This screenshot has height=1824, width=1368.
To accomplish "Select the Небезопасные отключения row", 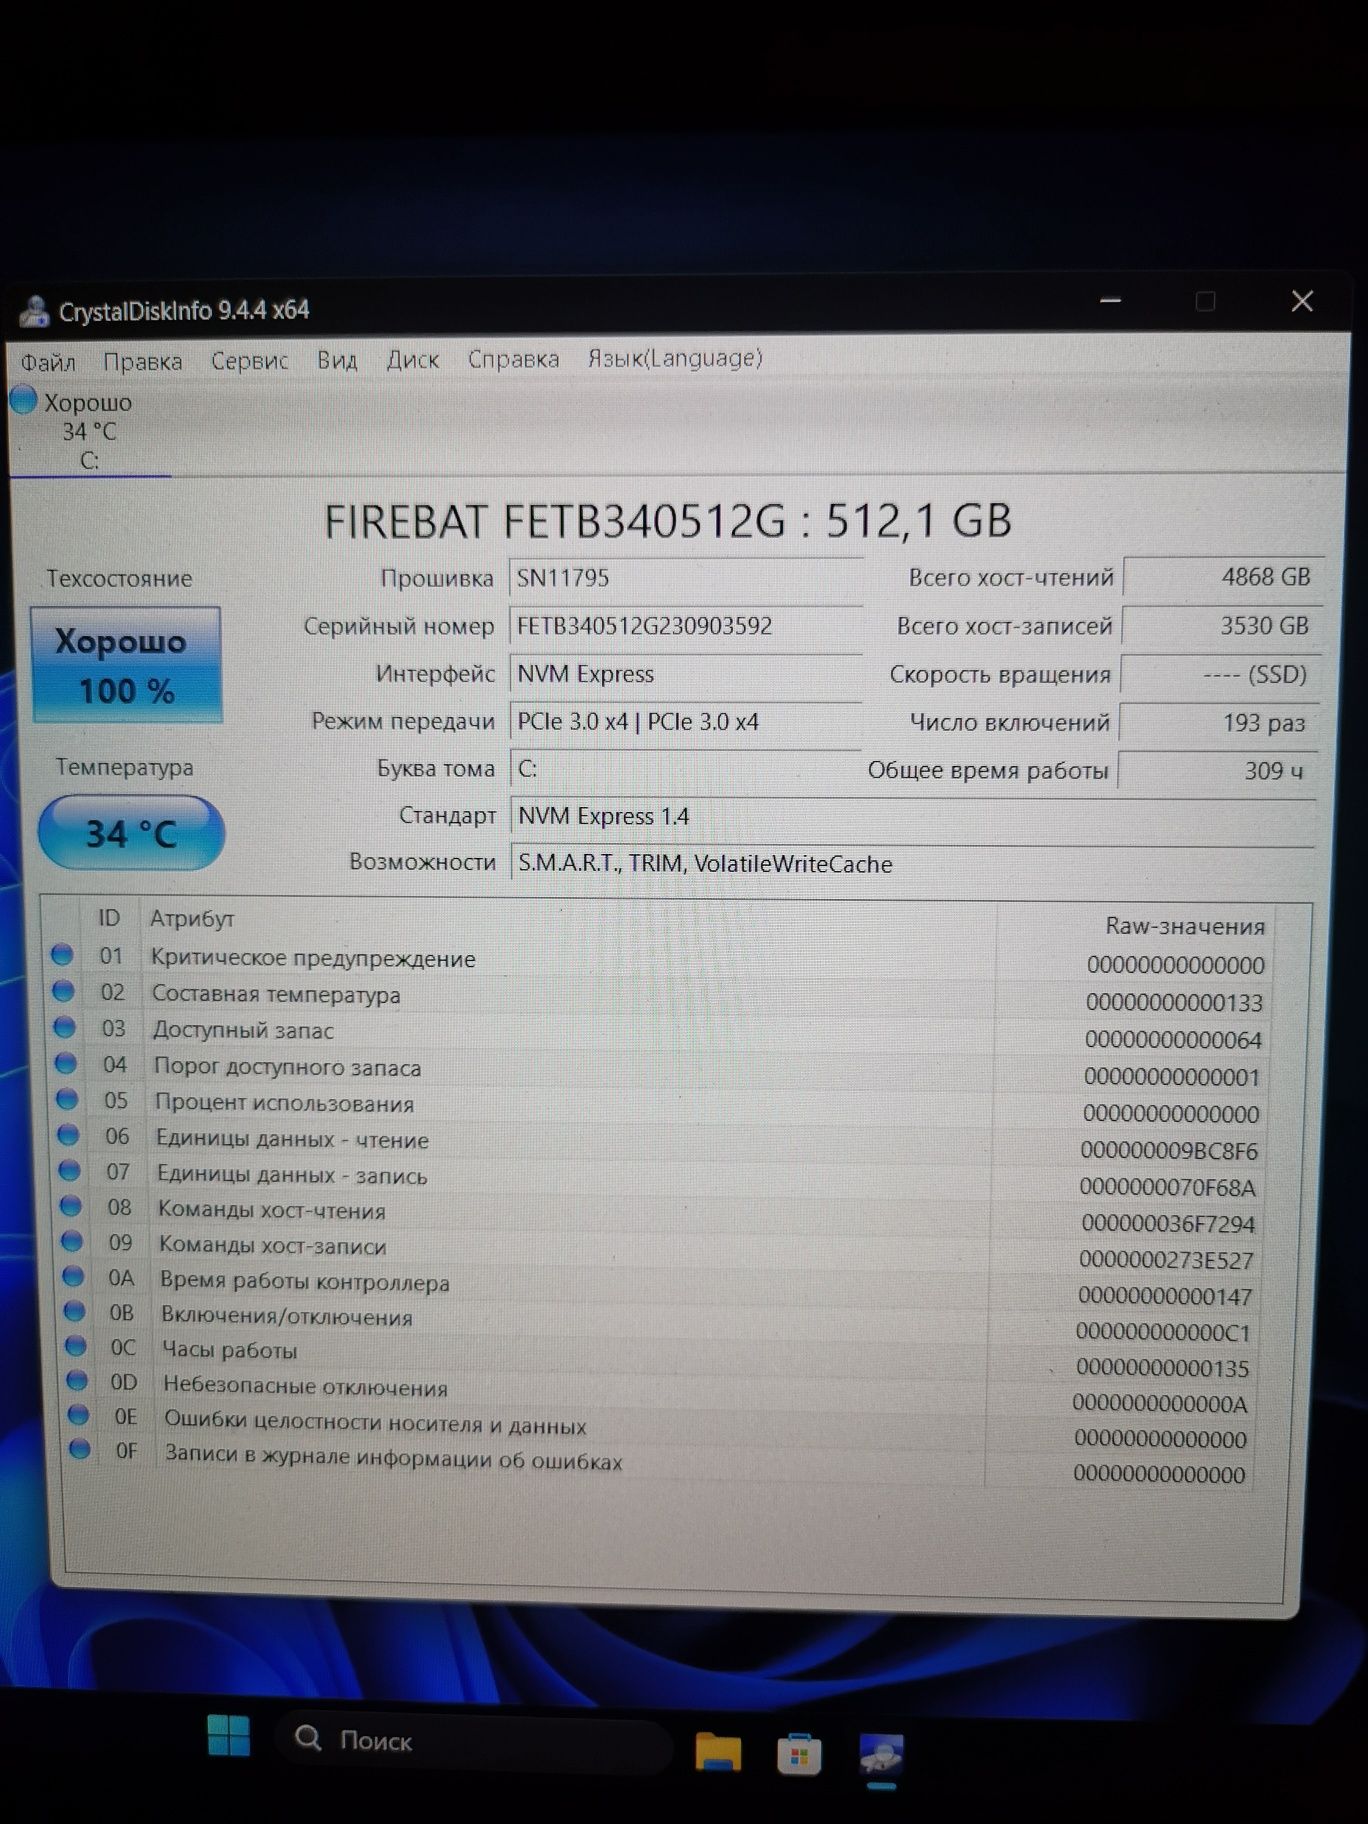I will point(660,1391).
